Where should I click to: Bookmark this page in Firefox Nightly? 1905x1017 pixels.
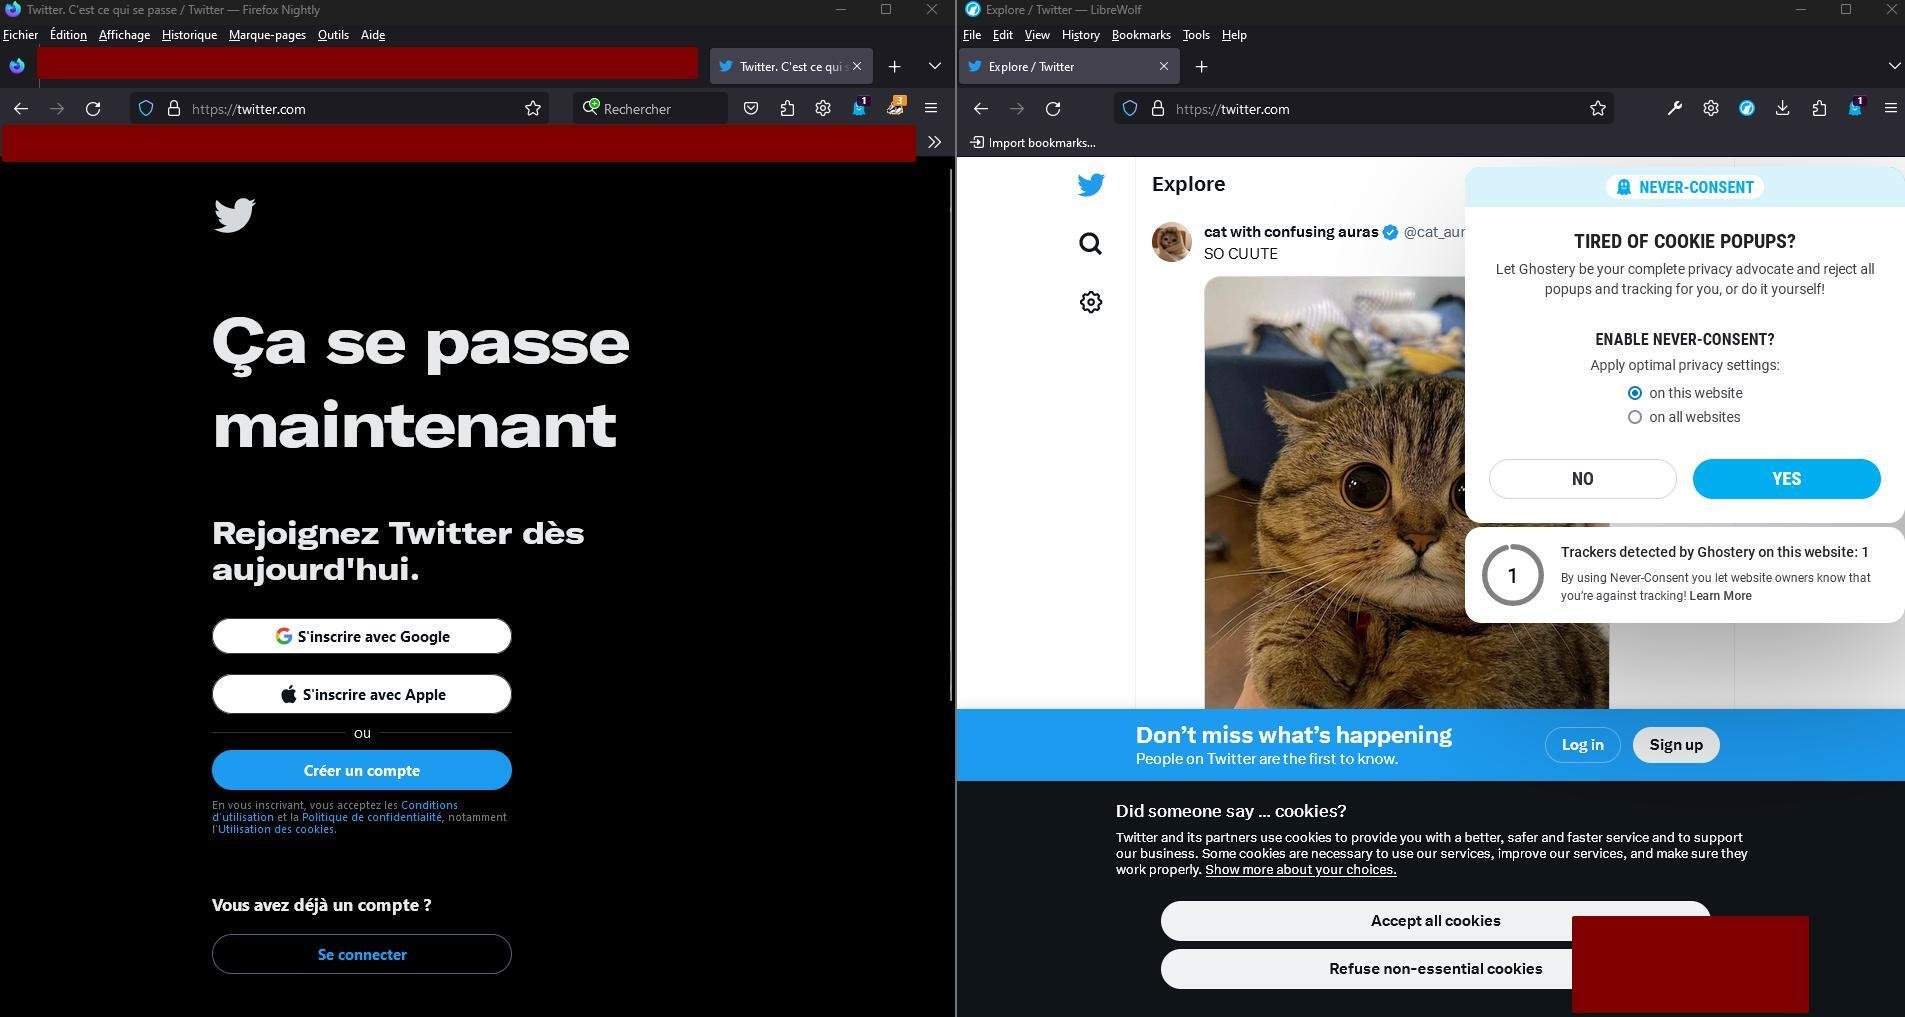click(x=533, y=109)
